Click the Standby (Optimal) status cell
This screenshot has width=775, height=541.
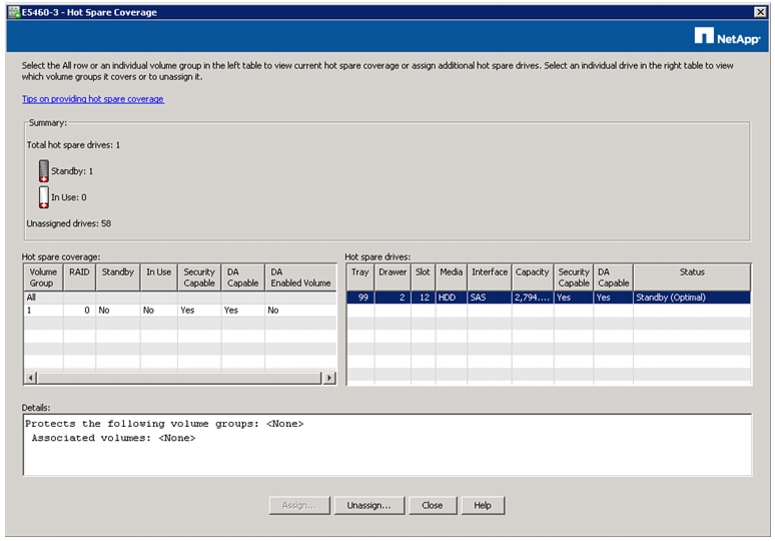691,297
